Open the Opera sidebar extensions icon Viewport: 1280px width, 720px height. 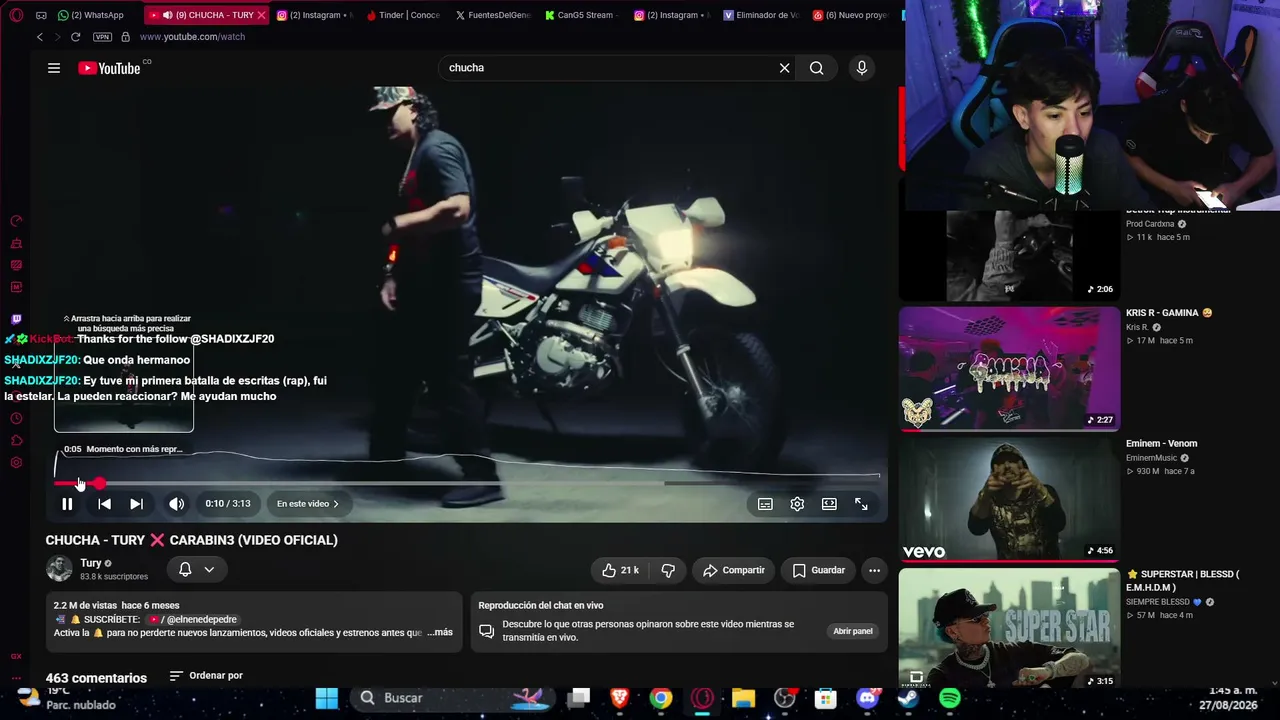[16, 441]
